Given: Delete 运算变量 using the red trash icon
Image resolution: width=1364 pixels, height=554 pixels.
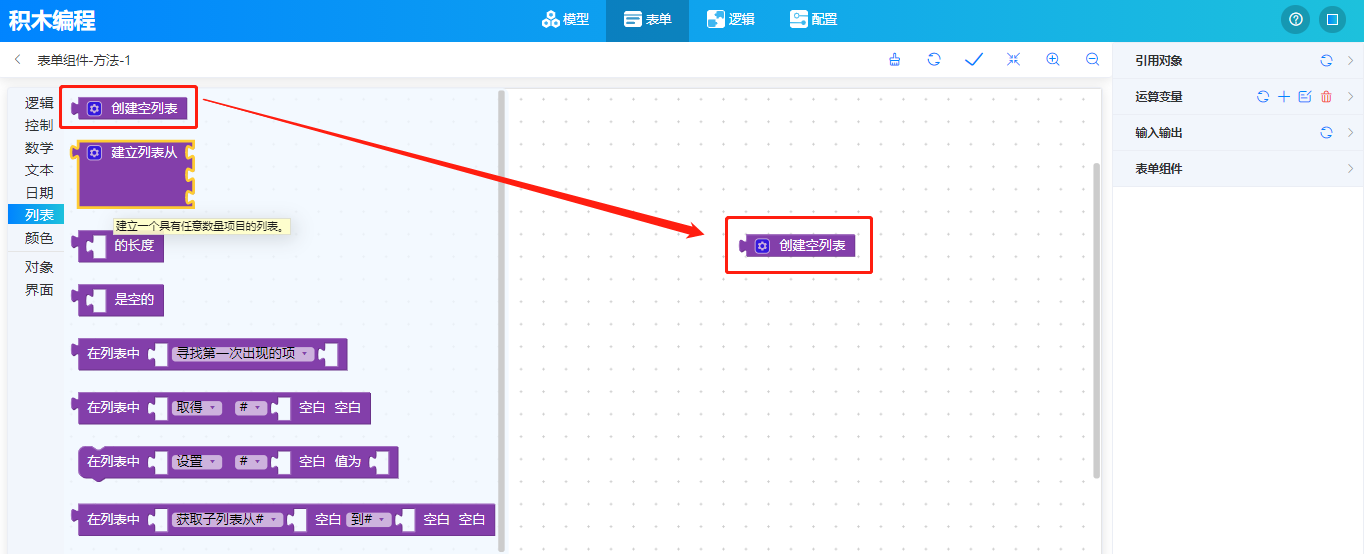Looking at the screenshot, I should tap(1327, 97).
